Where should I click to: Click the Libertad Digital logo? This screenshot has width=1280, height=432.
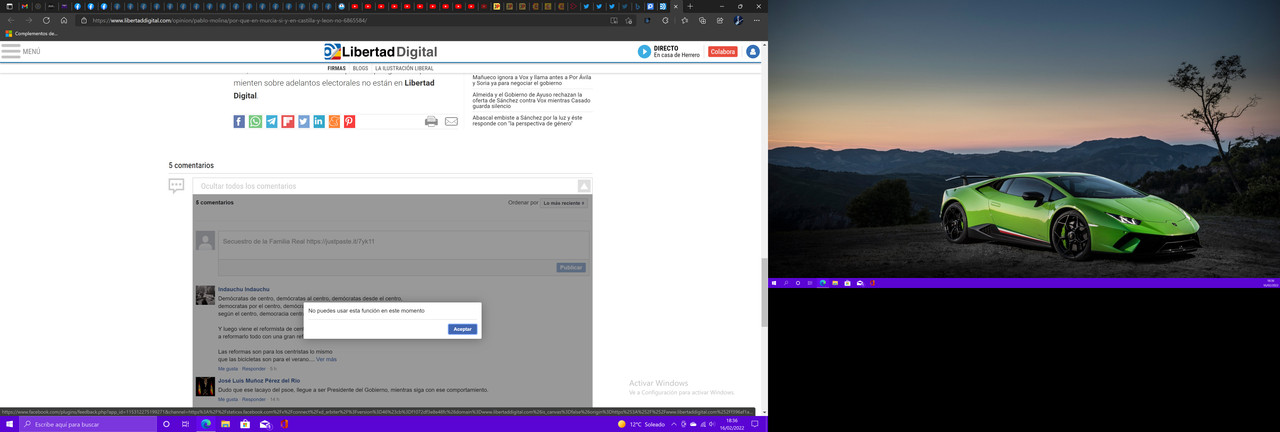click(x=380, y=51)
